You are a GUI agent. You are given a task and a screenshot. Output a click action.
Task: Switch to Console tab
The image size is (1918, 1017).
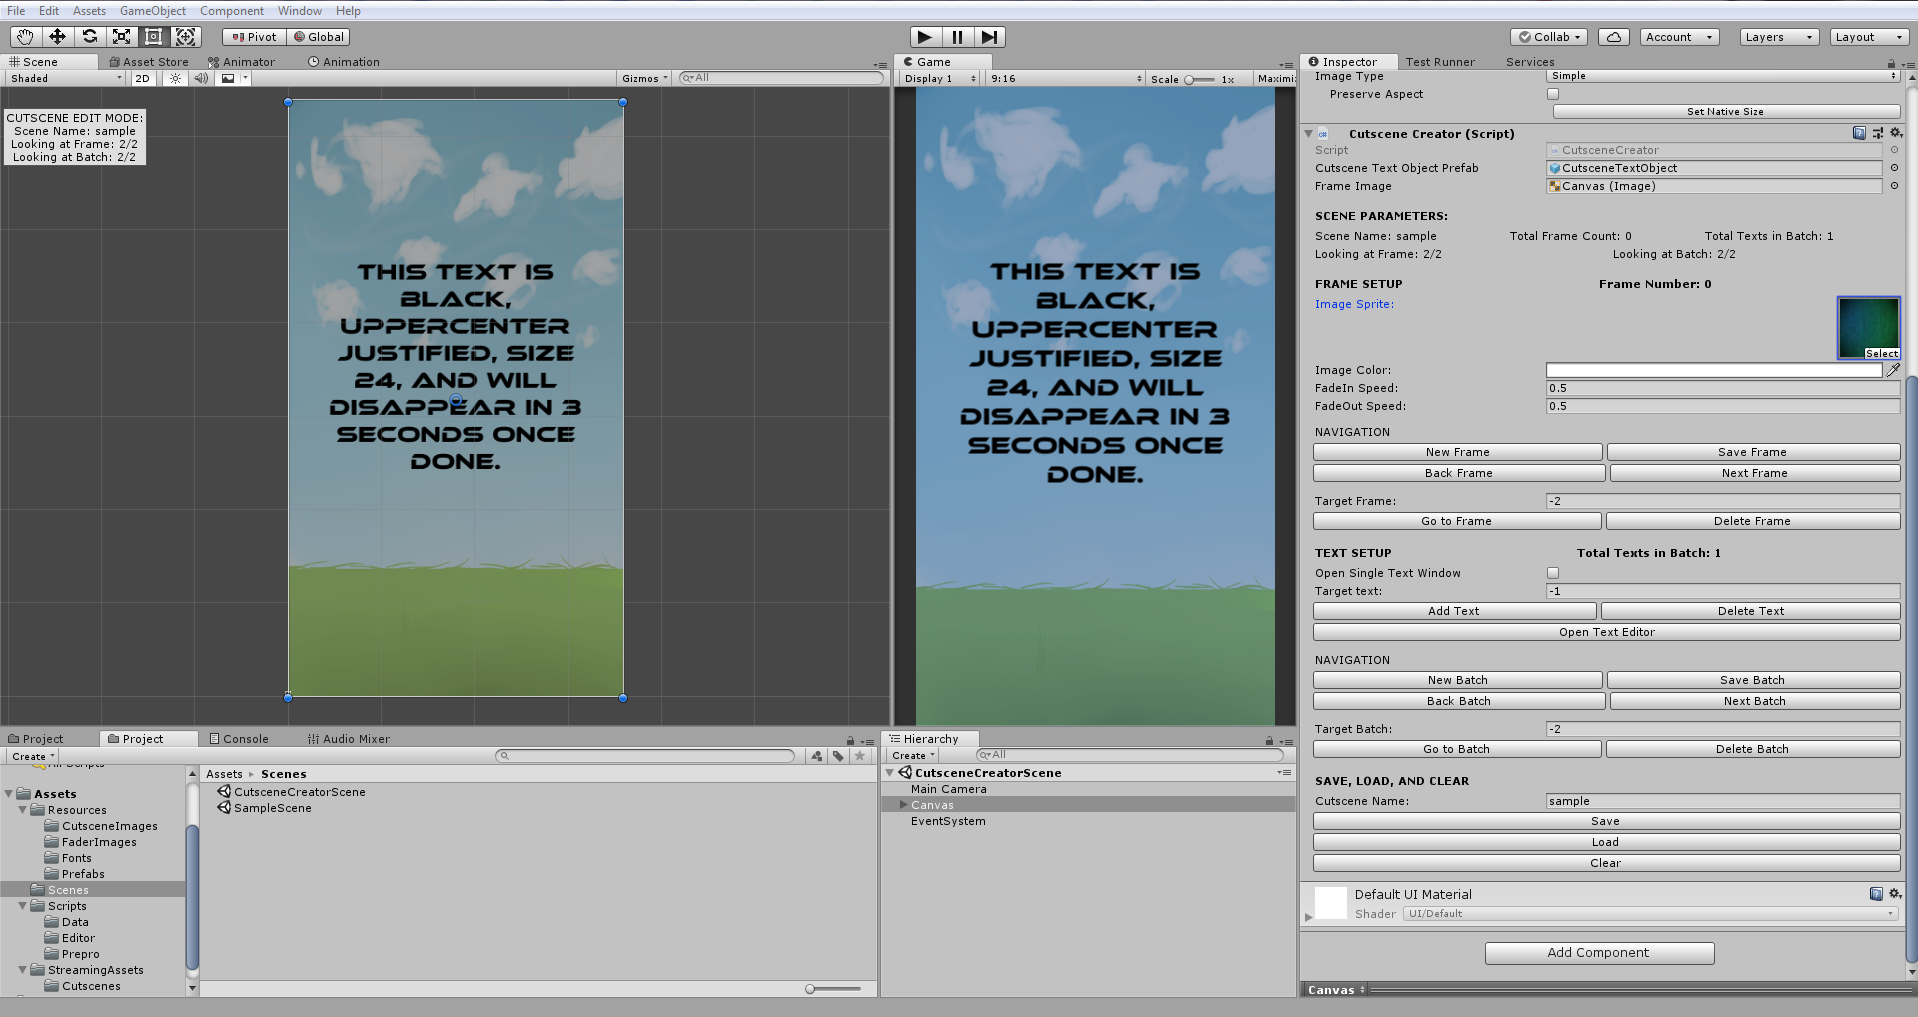pyautogui.click(x=239, y=739)
